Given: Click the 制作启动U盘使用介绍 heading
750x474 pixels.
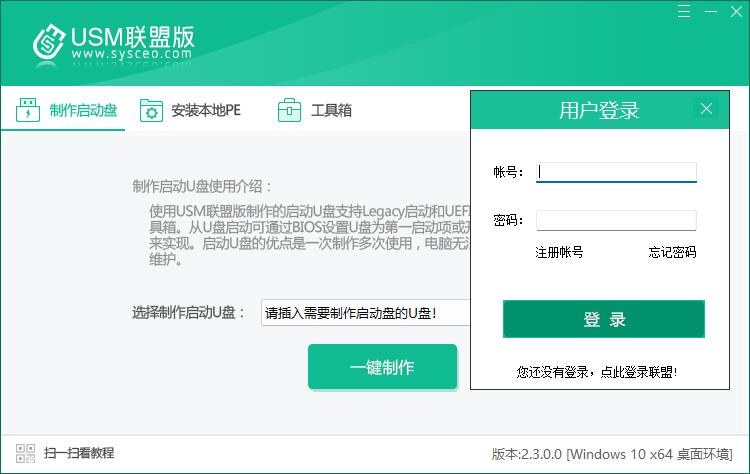Looking at the screenshot, I should pyautogui.click(x=201, y=186).
